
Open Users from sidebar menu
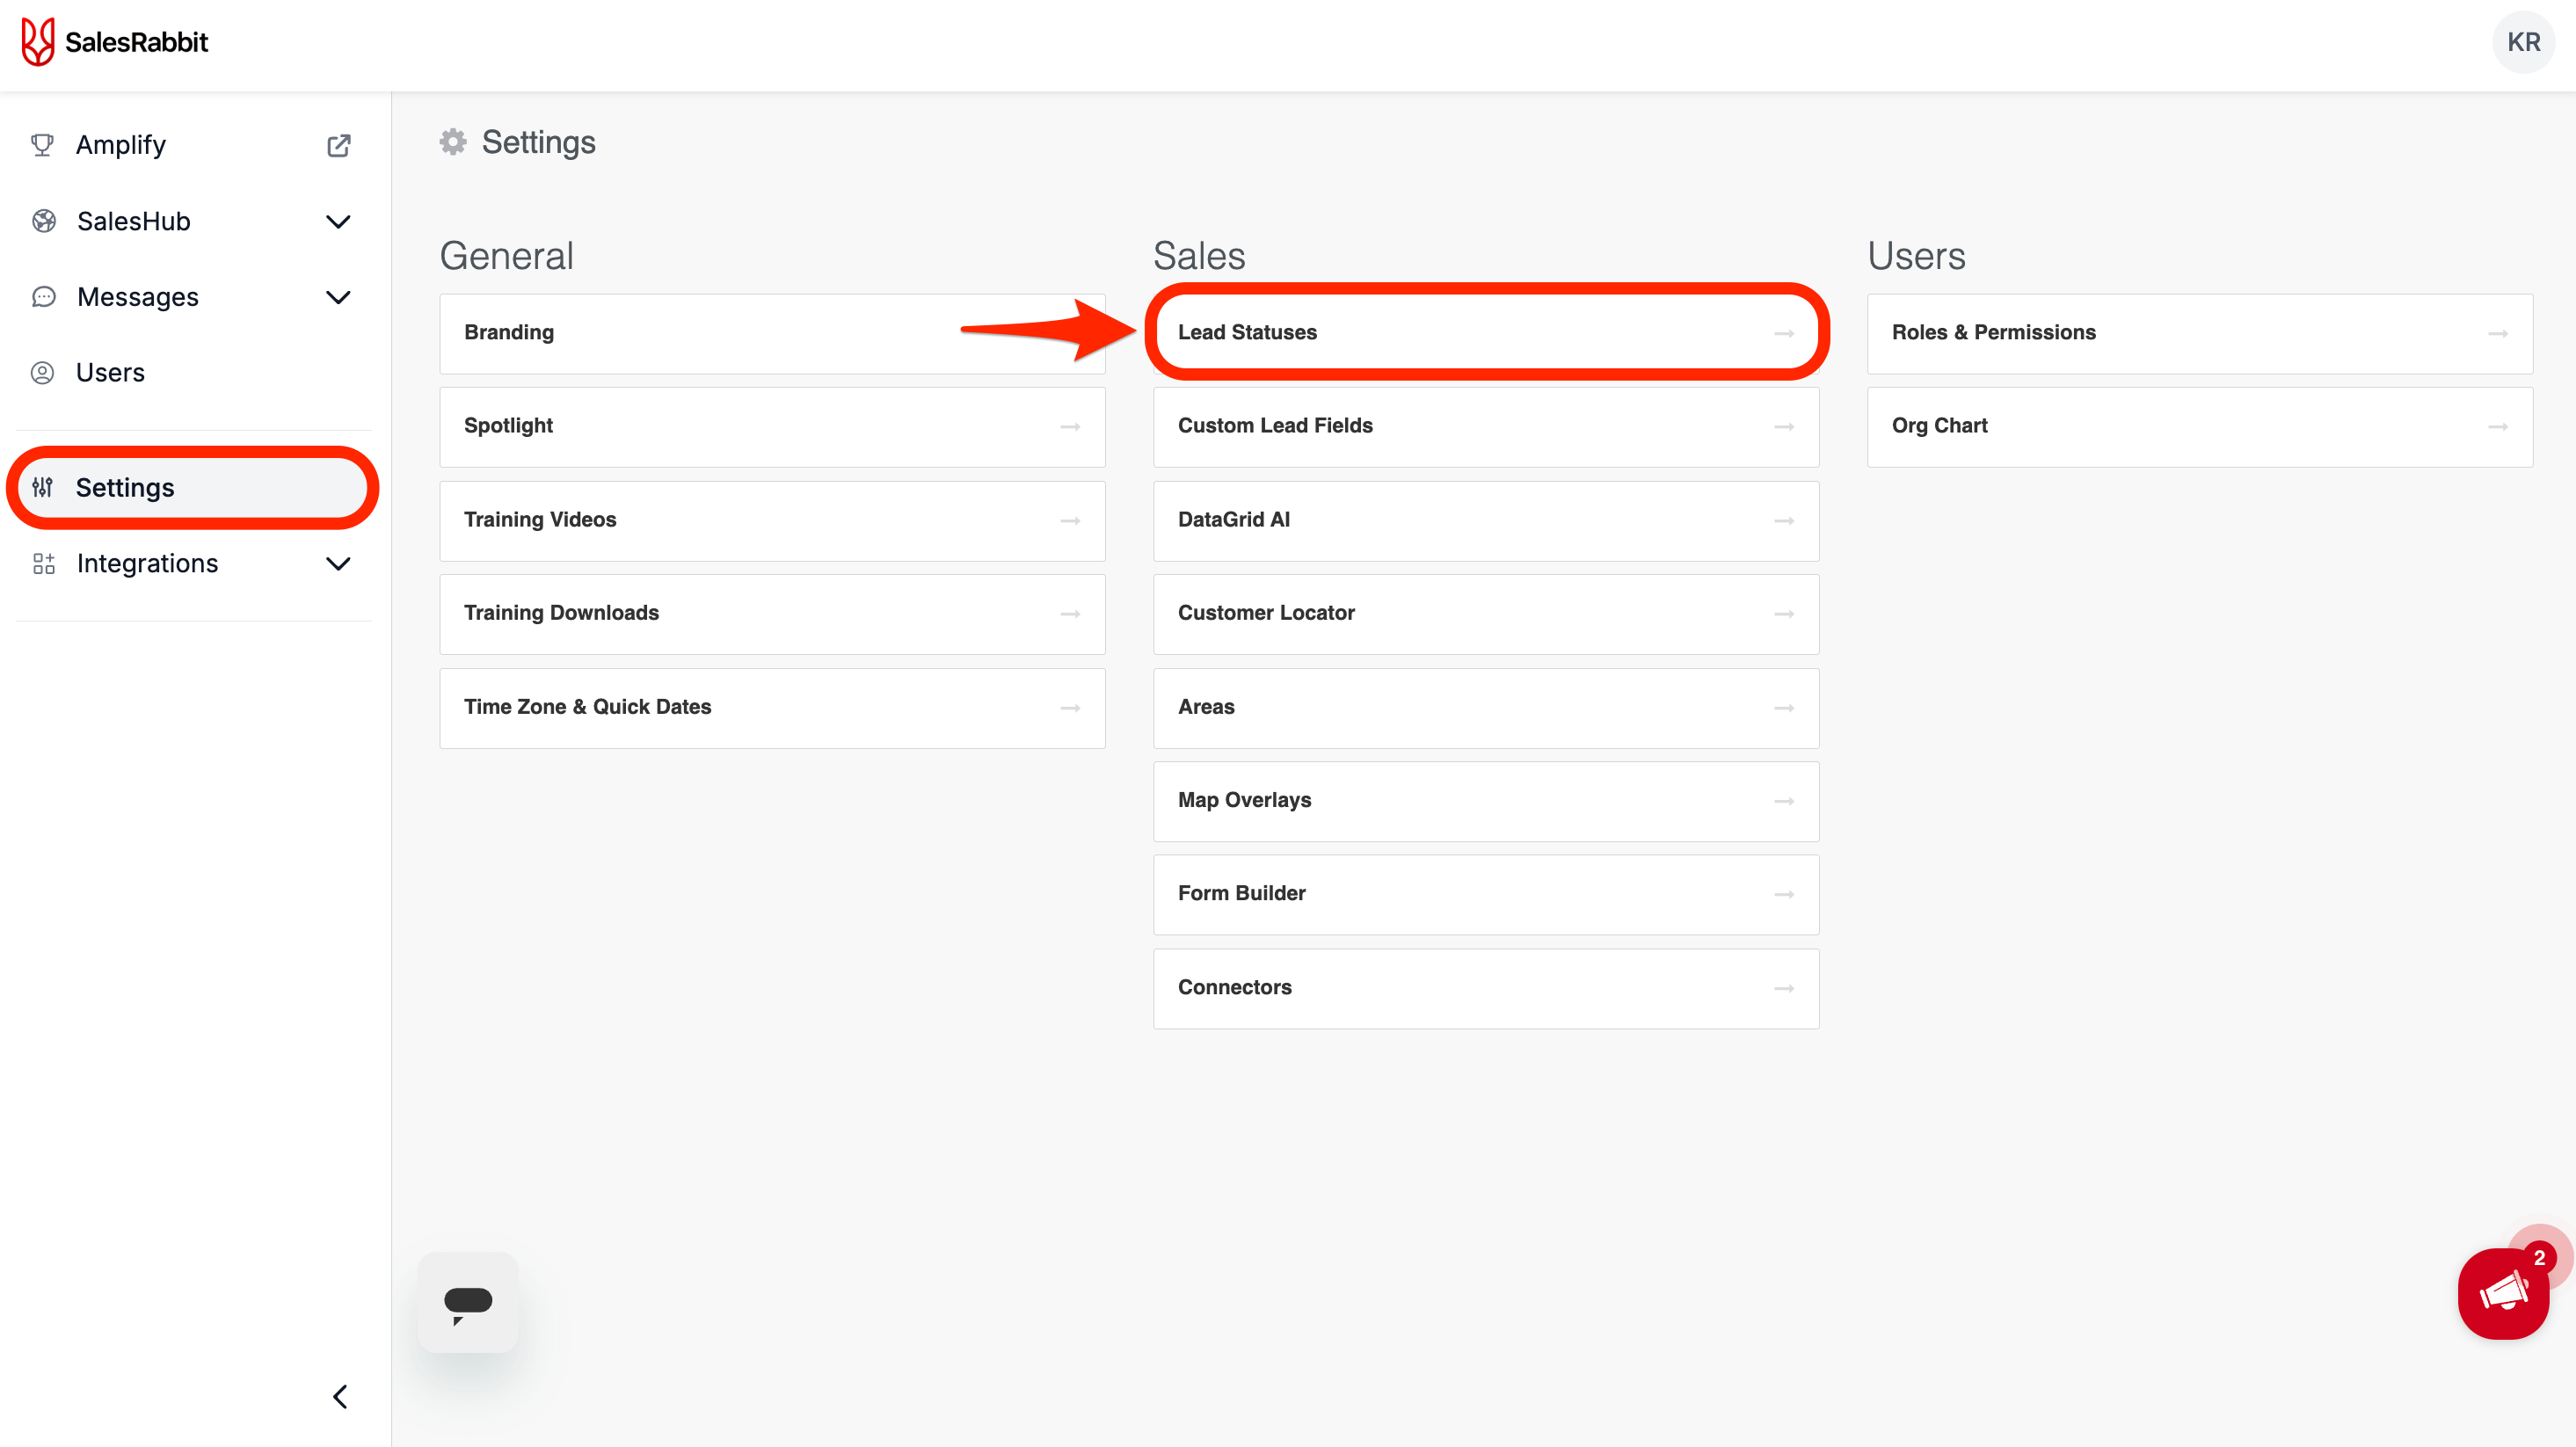pos(110,373)
